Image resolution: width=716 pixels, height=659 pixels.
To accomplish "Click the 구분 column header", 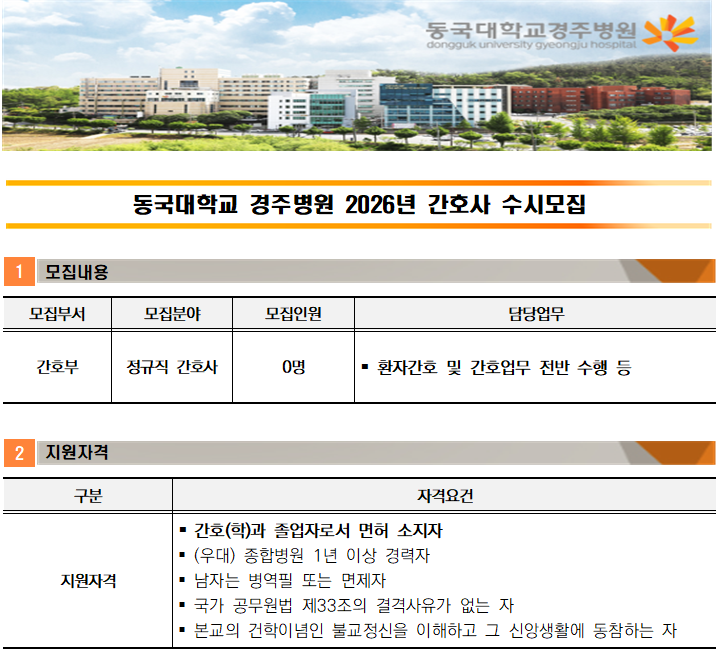I will coord(88,496).
